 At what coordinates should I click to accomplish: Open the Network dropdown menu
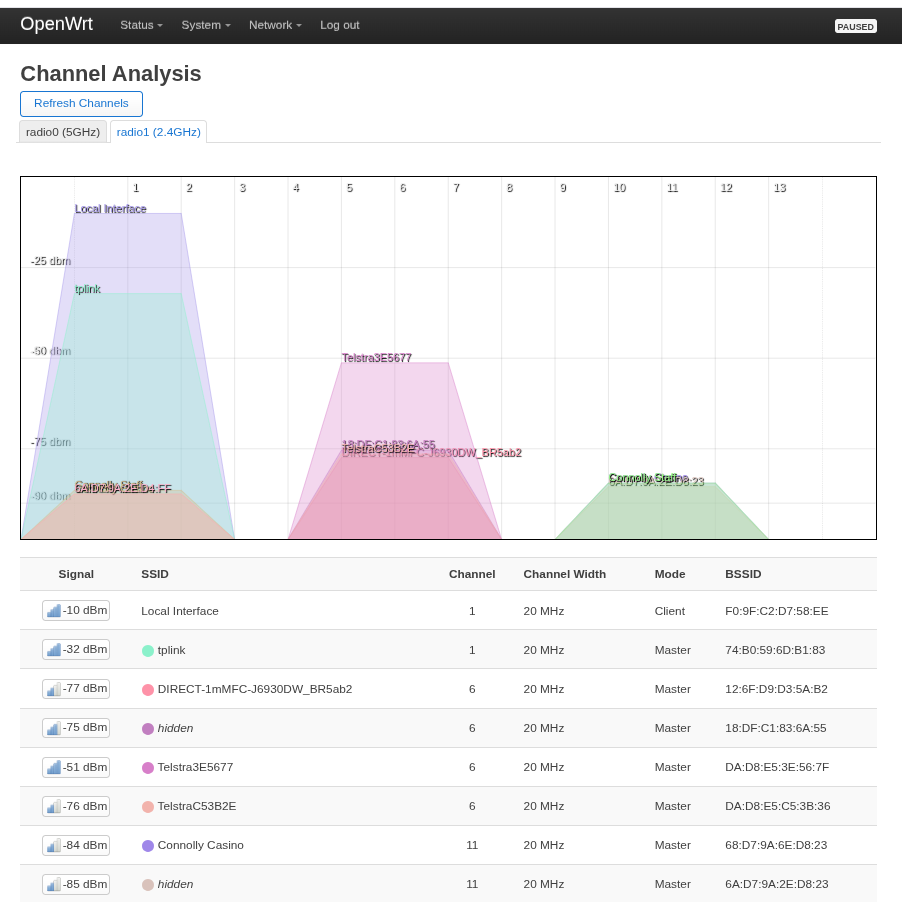(275, 25)
